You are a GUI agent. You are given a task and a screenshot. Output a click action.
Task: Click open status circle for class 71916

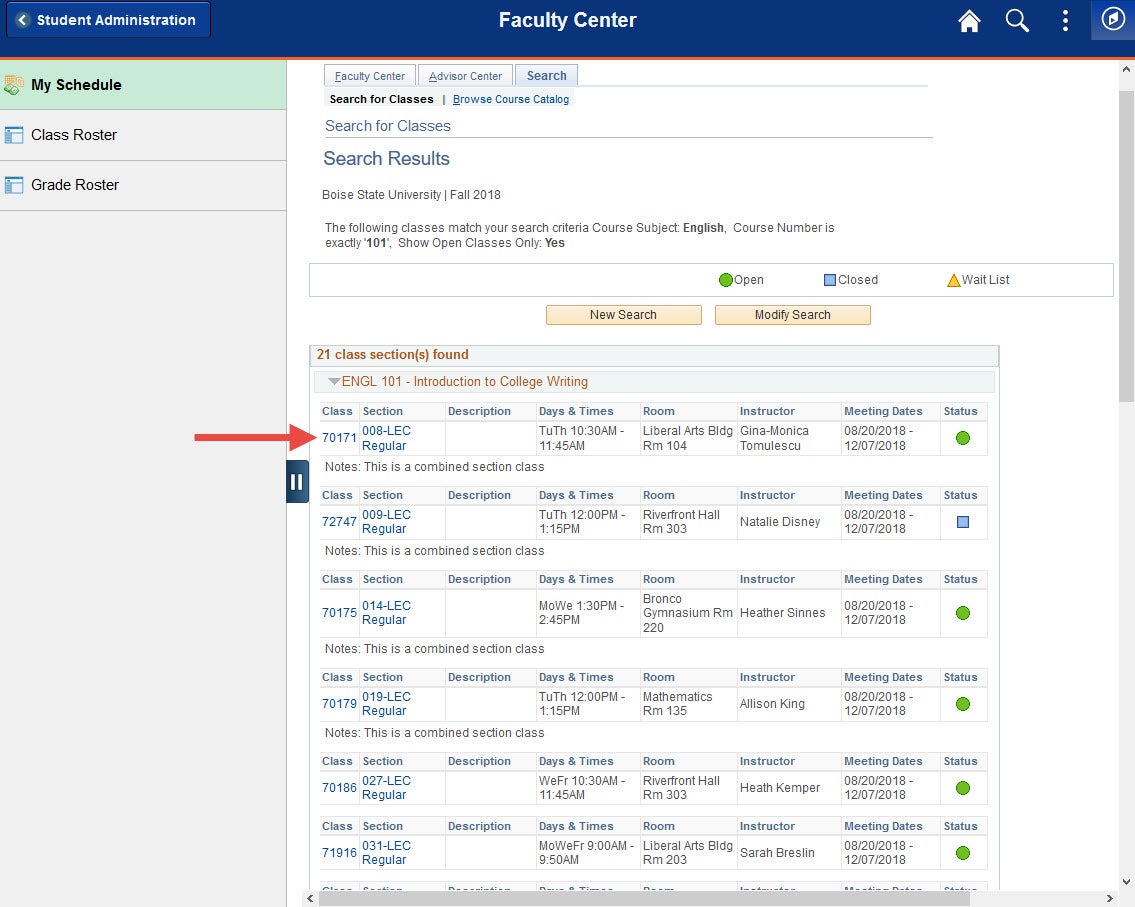963,853
